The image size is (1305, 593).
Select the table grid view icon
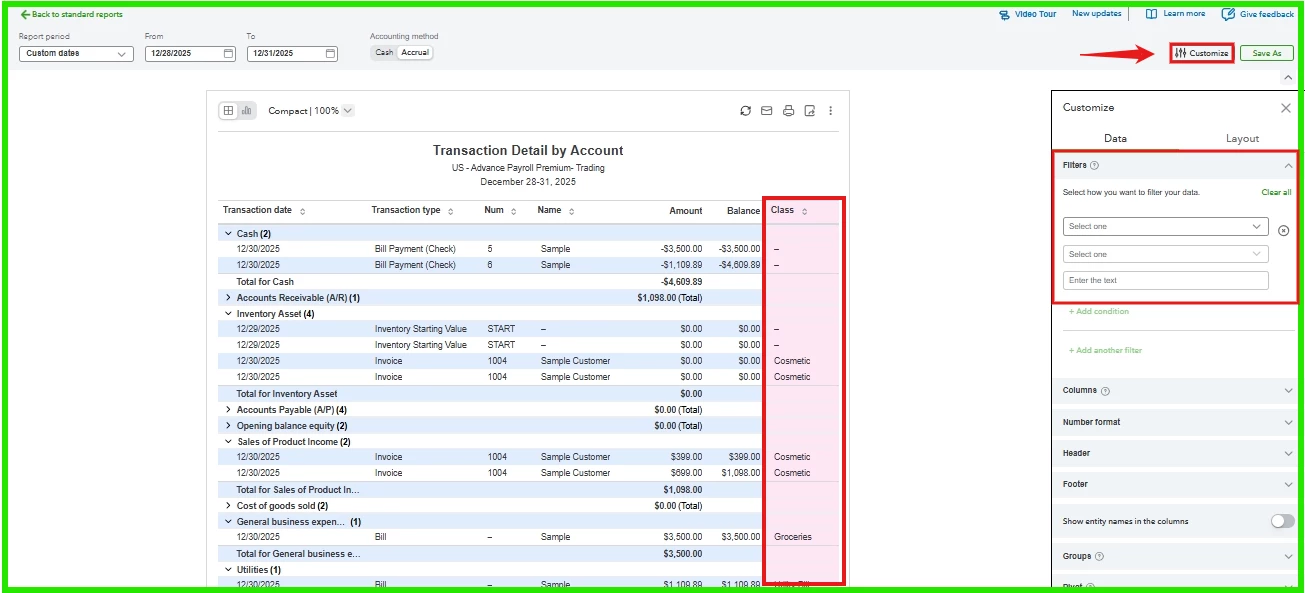[x=228, y=111]
